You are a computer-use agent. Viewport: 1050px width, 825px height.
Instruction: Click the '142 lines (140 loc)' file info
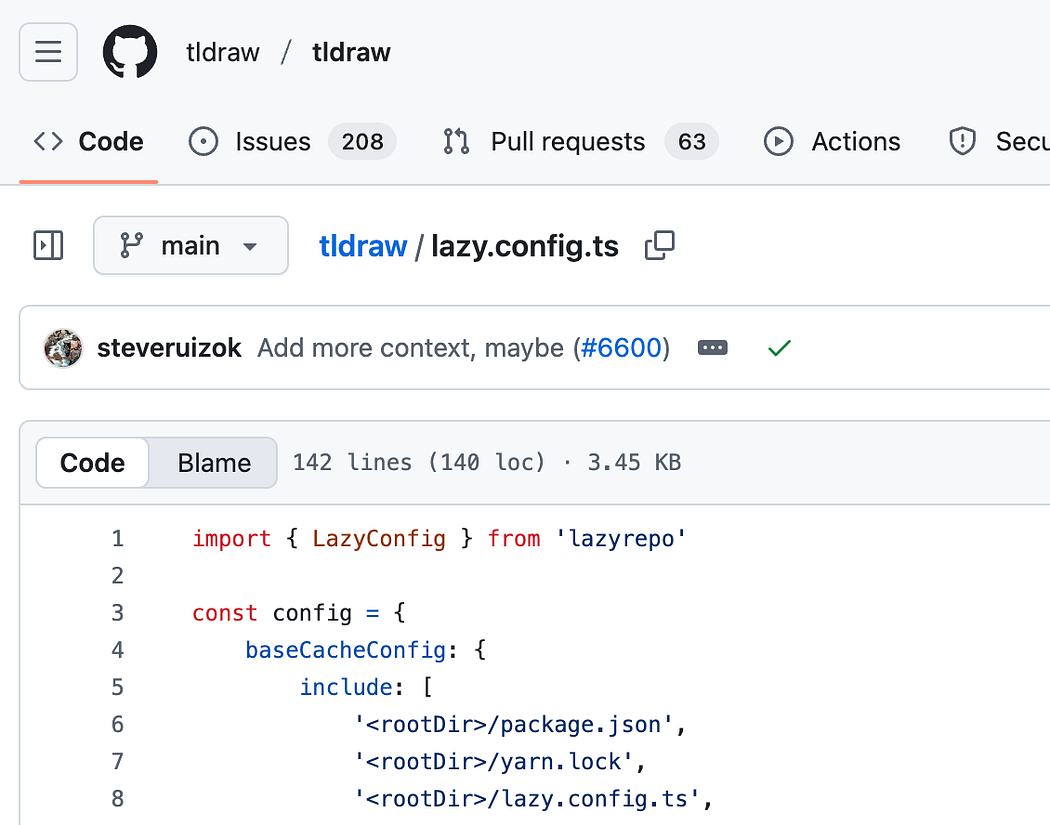coord(419,462)
